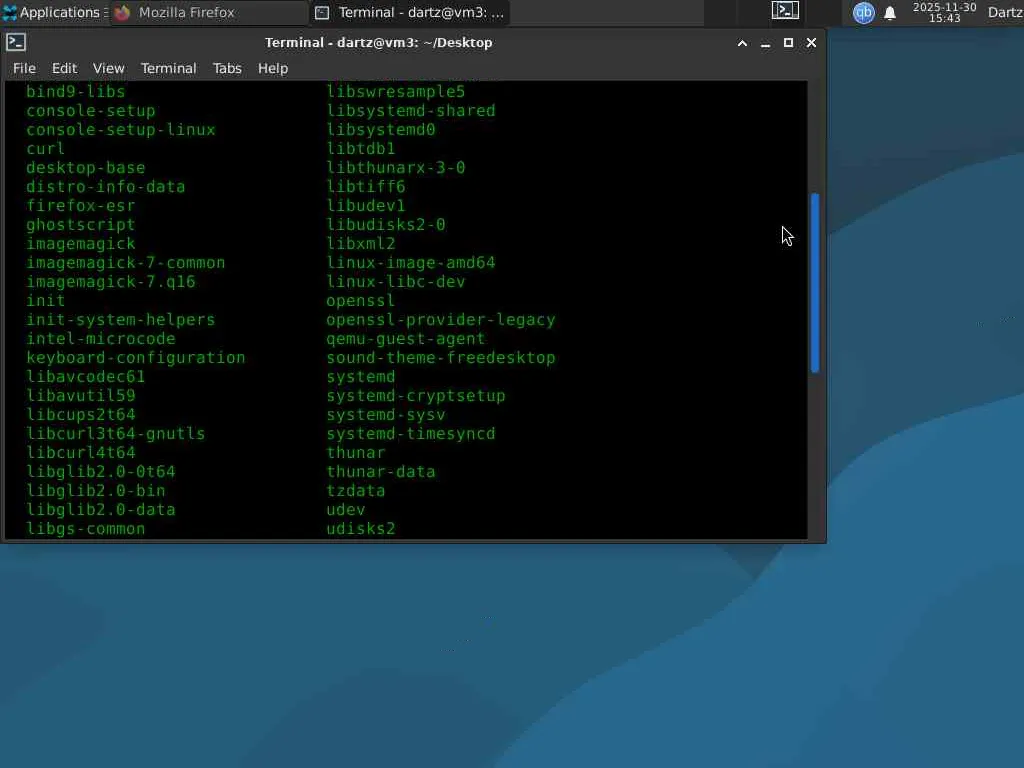Image resolution: width=1024 pixels, height=768 pixels.
Task: Switch to Mozilla Firefox taskbar window
Action: (210, 12)
